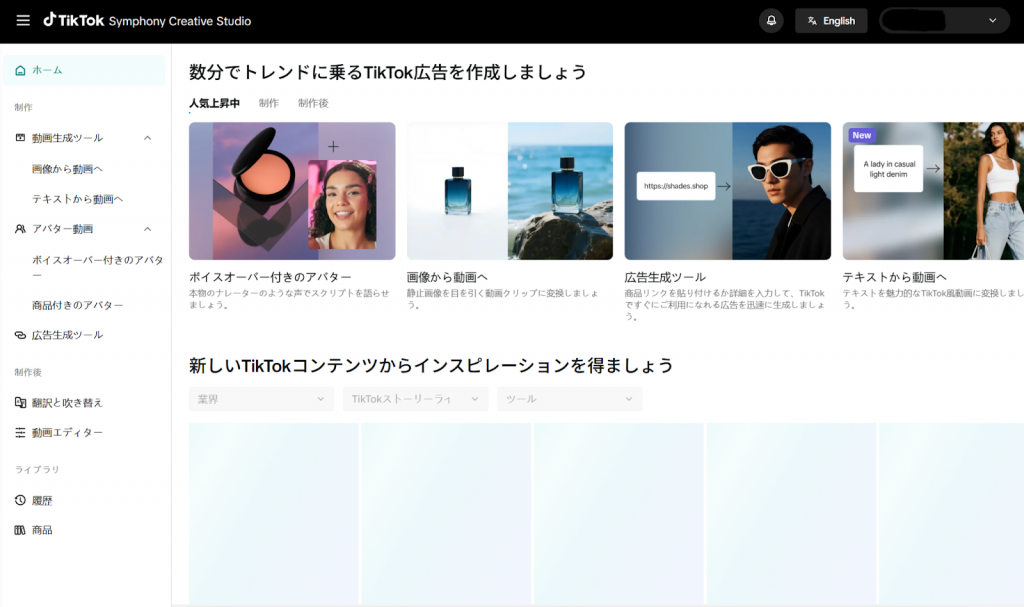Click the 商品 library icon
Image resolution: width=1024 pixels, height=607 pixels.
coord(21,530)
